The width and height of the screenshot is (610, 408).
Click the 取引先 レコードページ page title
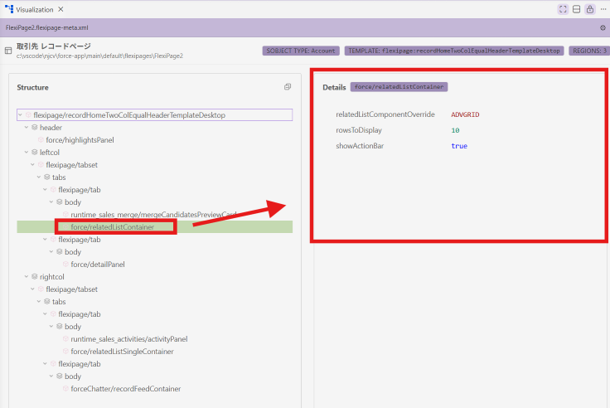[x=54, y=46]
